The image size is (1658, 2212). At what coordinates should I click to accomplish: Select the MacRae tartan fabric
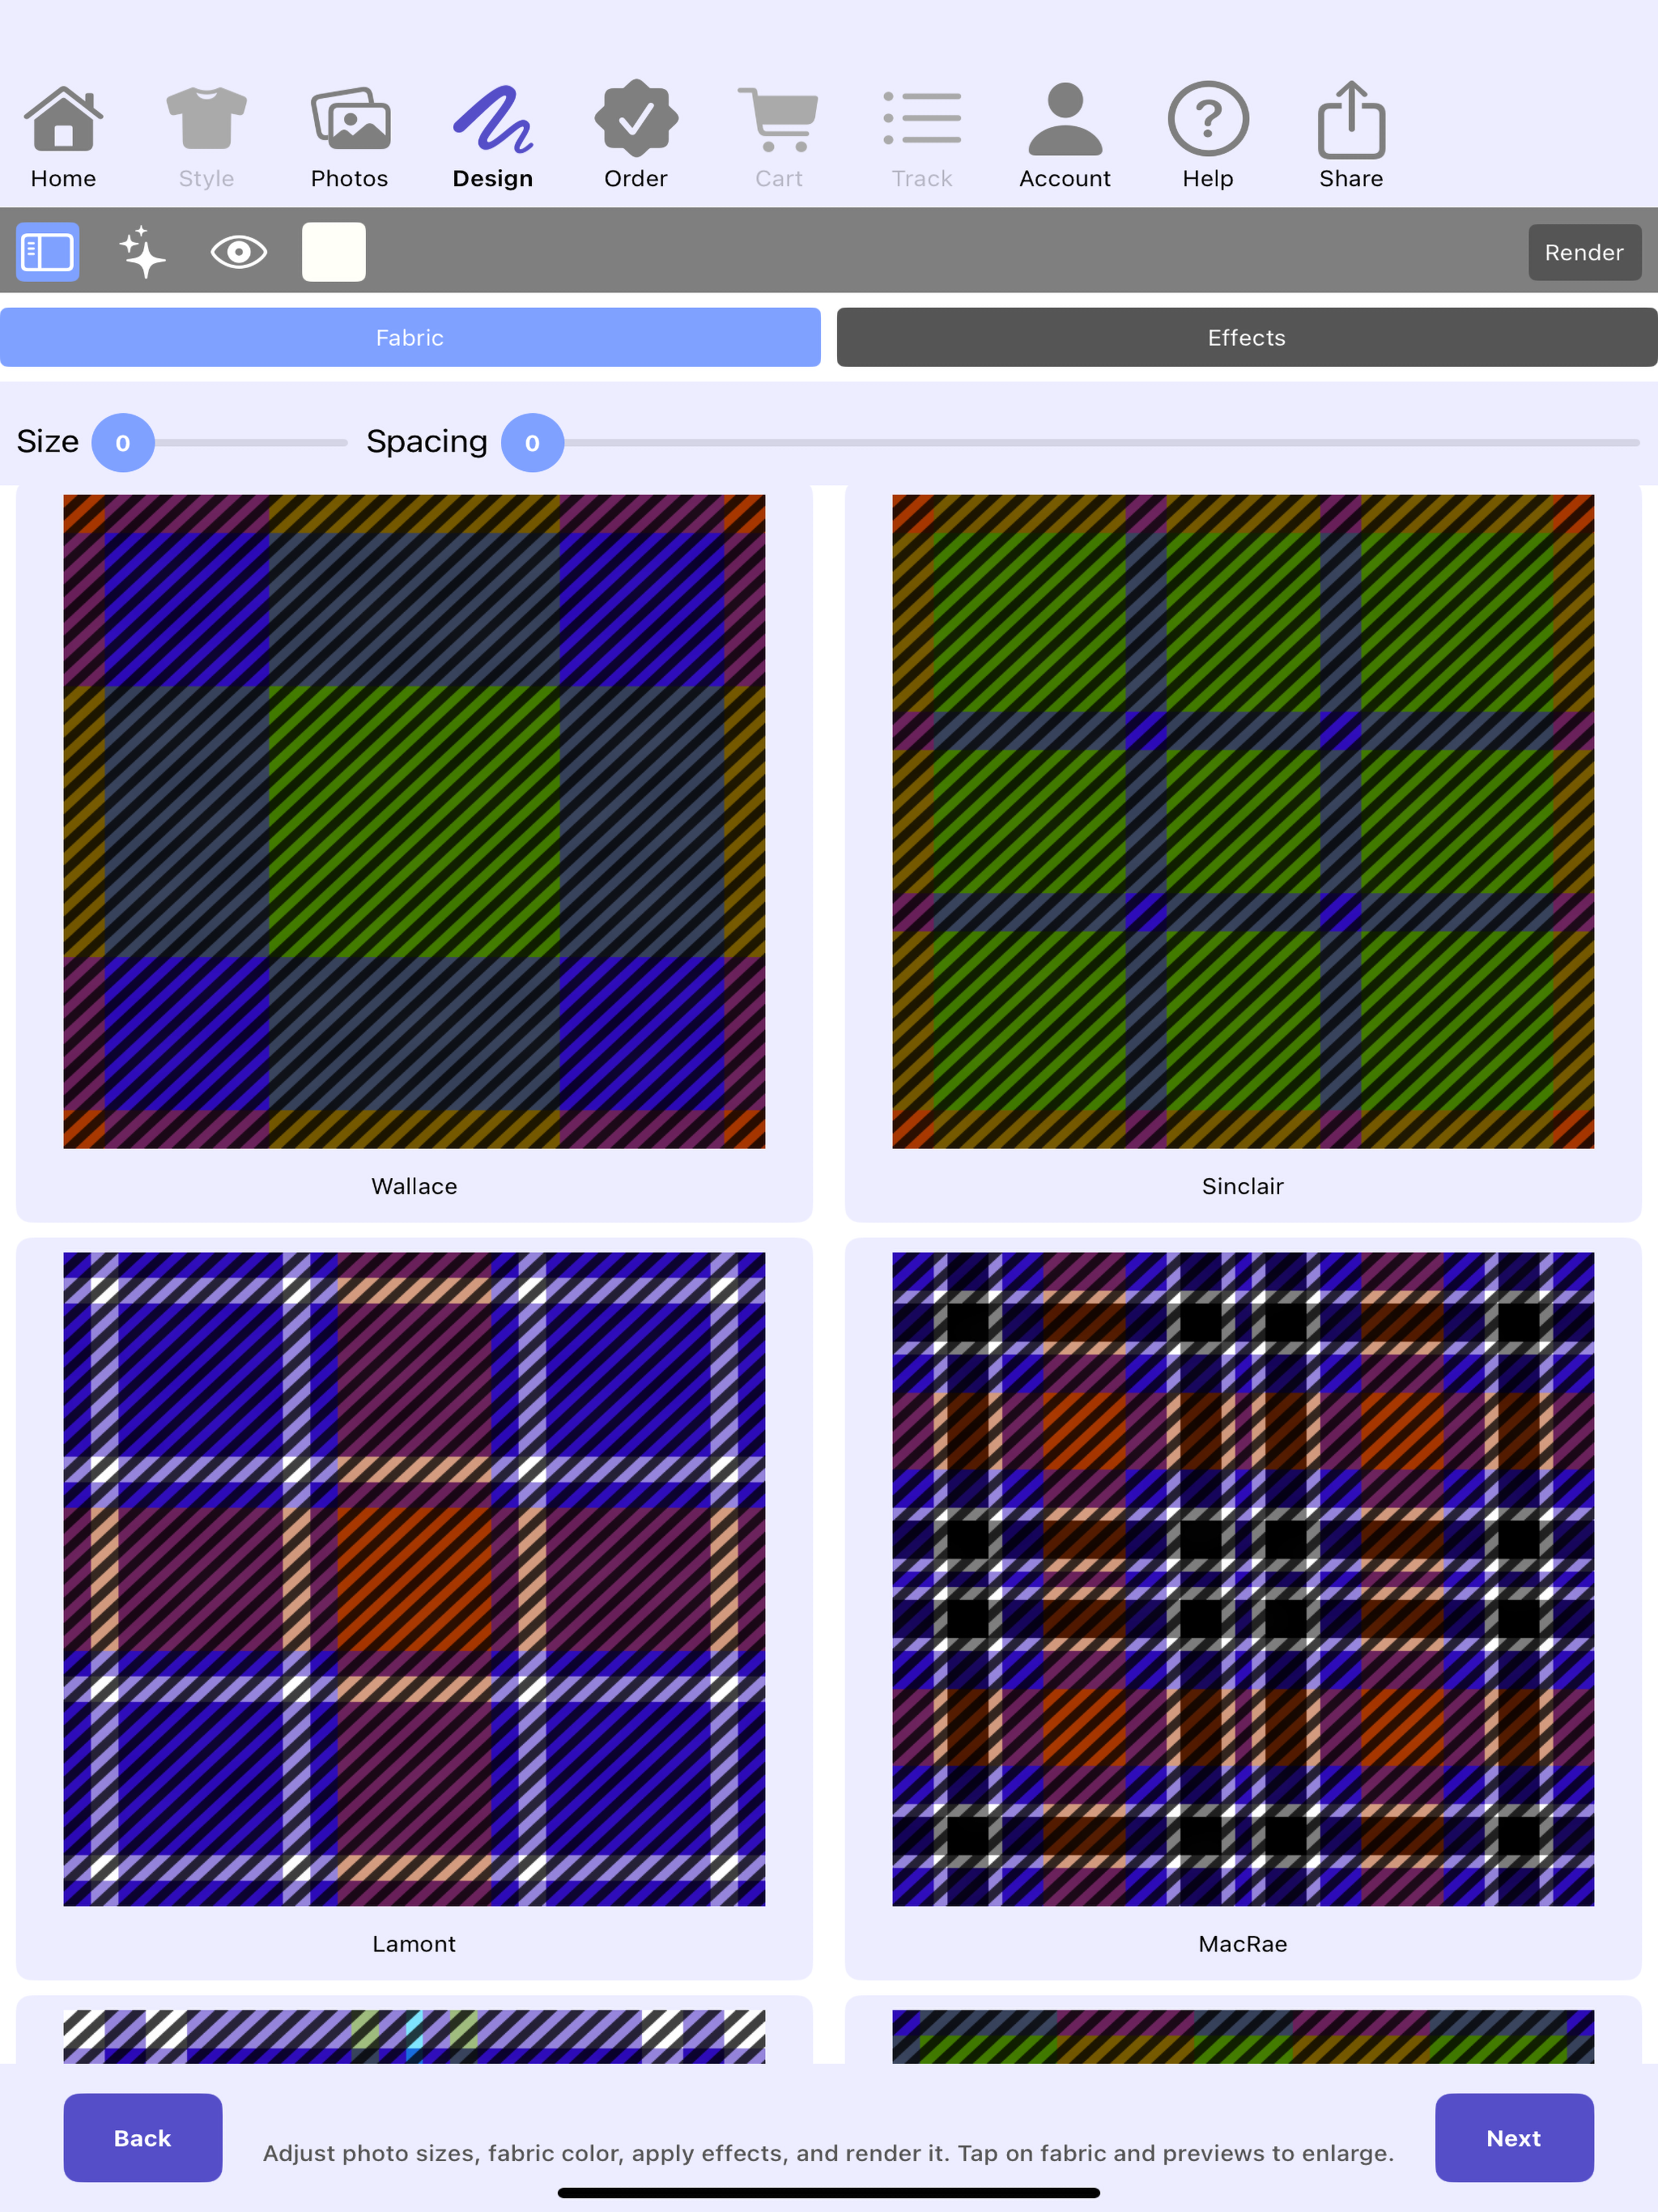1243,1579
